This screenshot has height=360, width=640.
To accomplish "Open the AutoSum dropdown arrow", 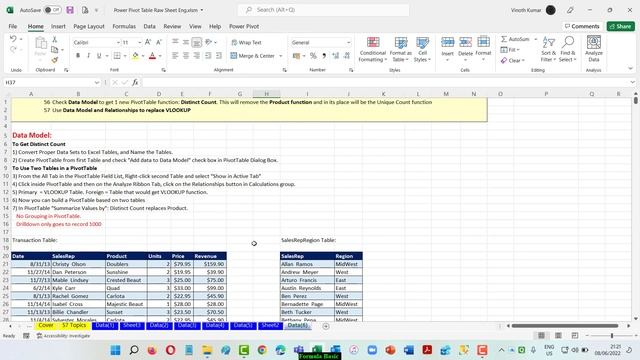I will (536, 39).
